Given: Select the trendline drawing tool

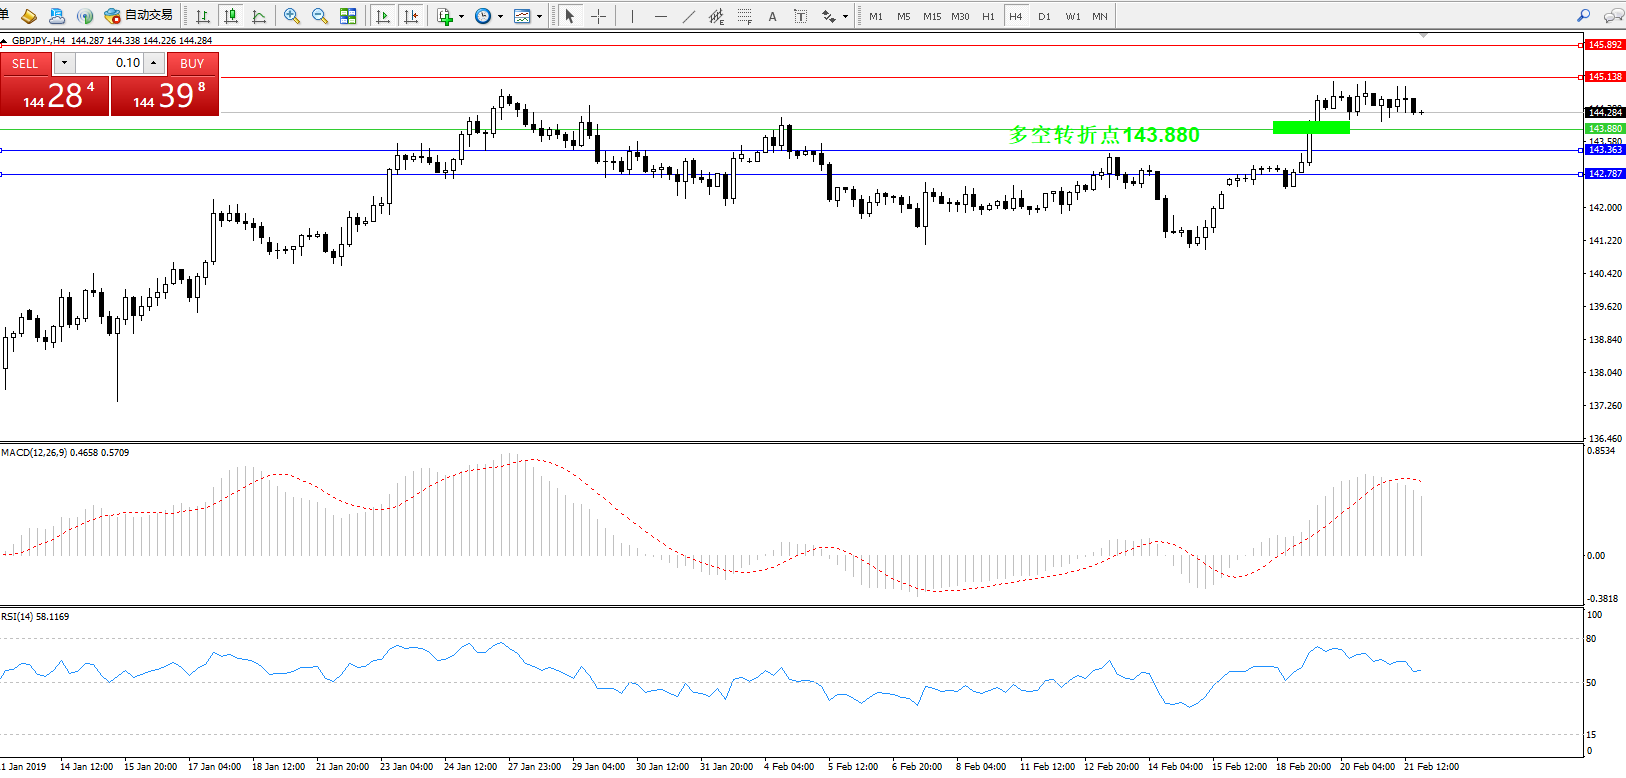Looking at the screenshot, I should pyautogui.click(x=688, y=16).
